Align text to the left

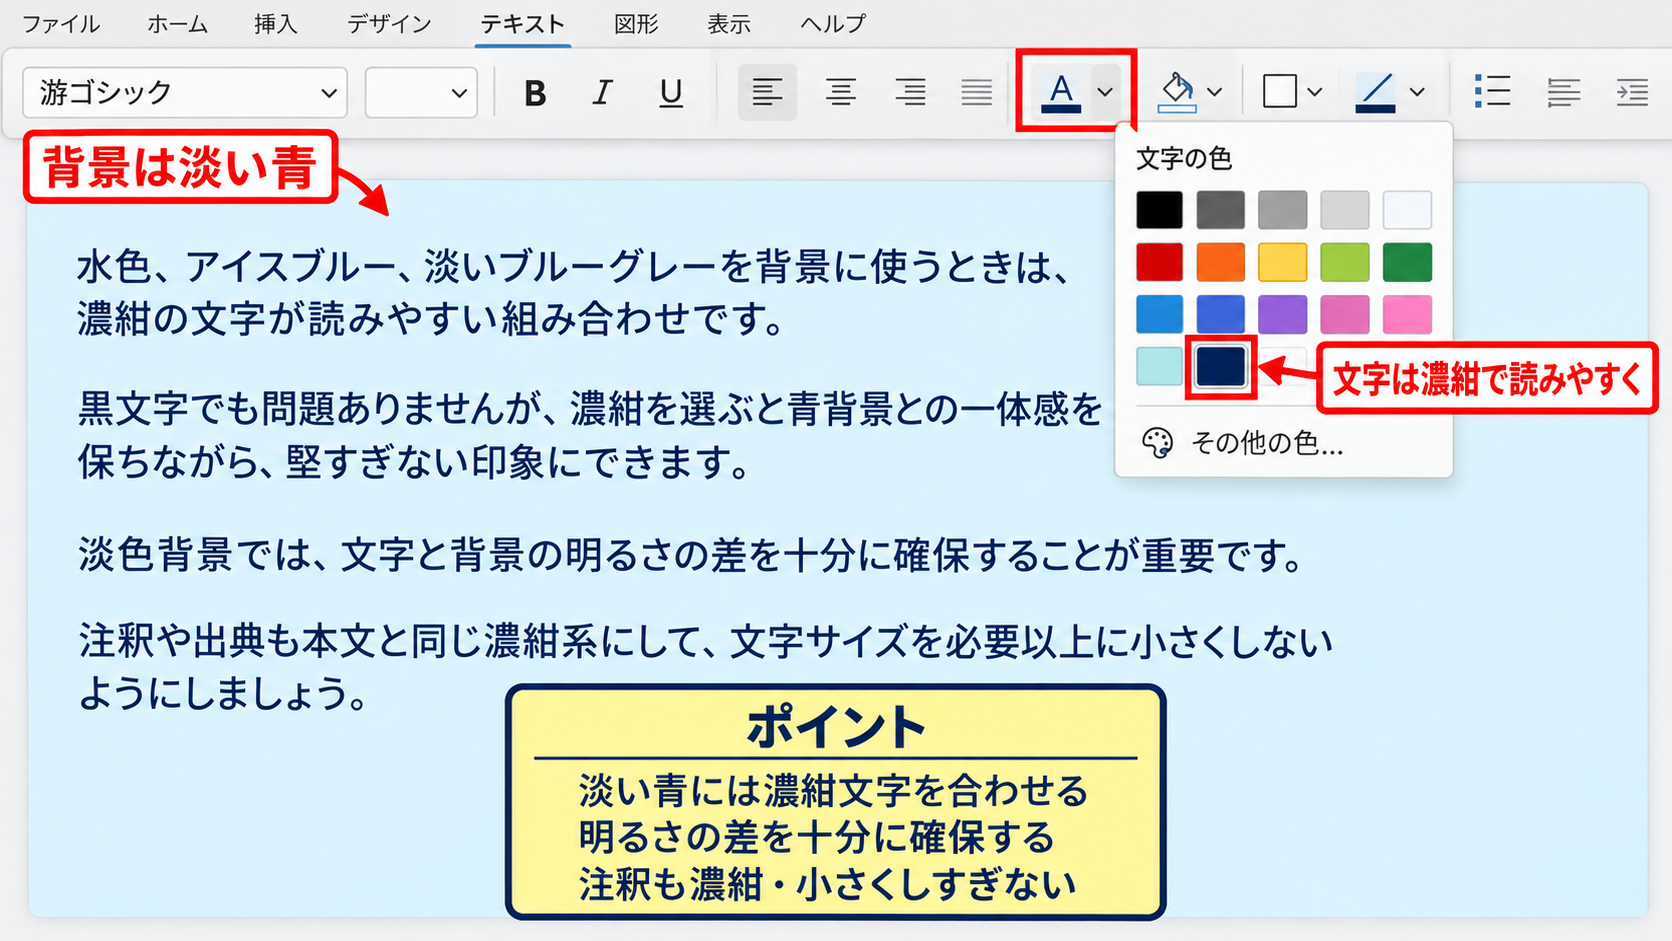pos(767,93)
